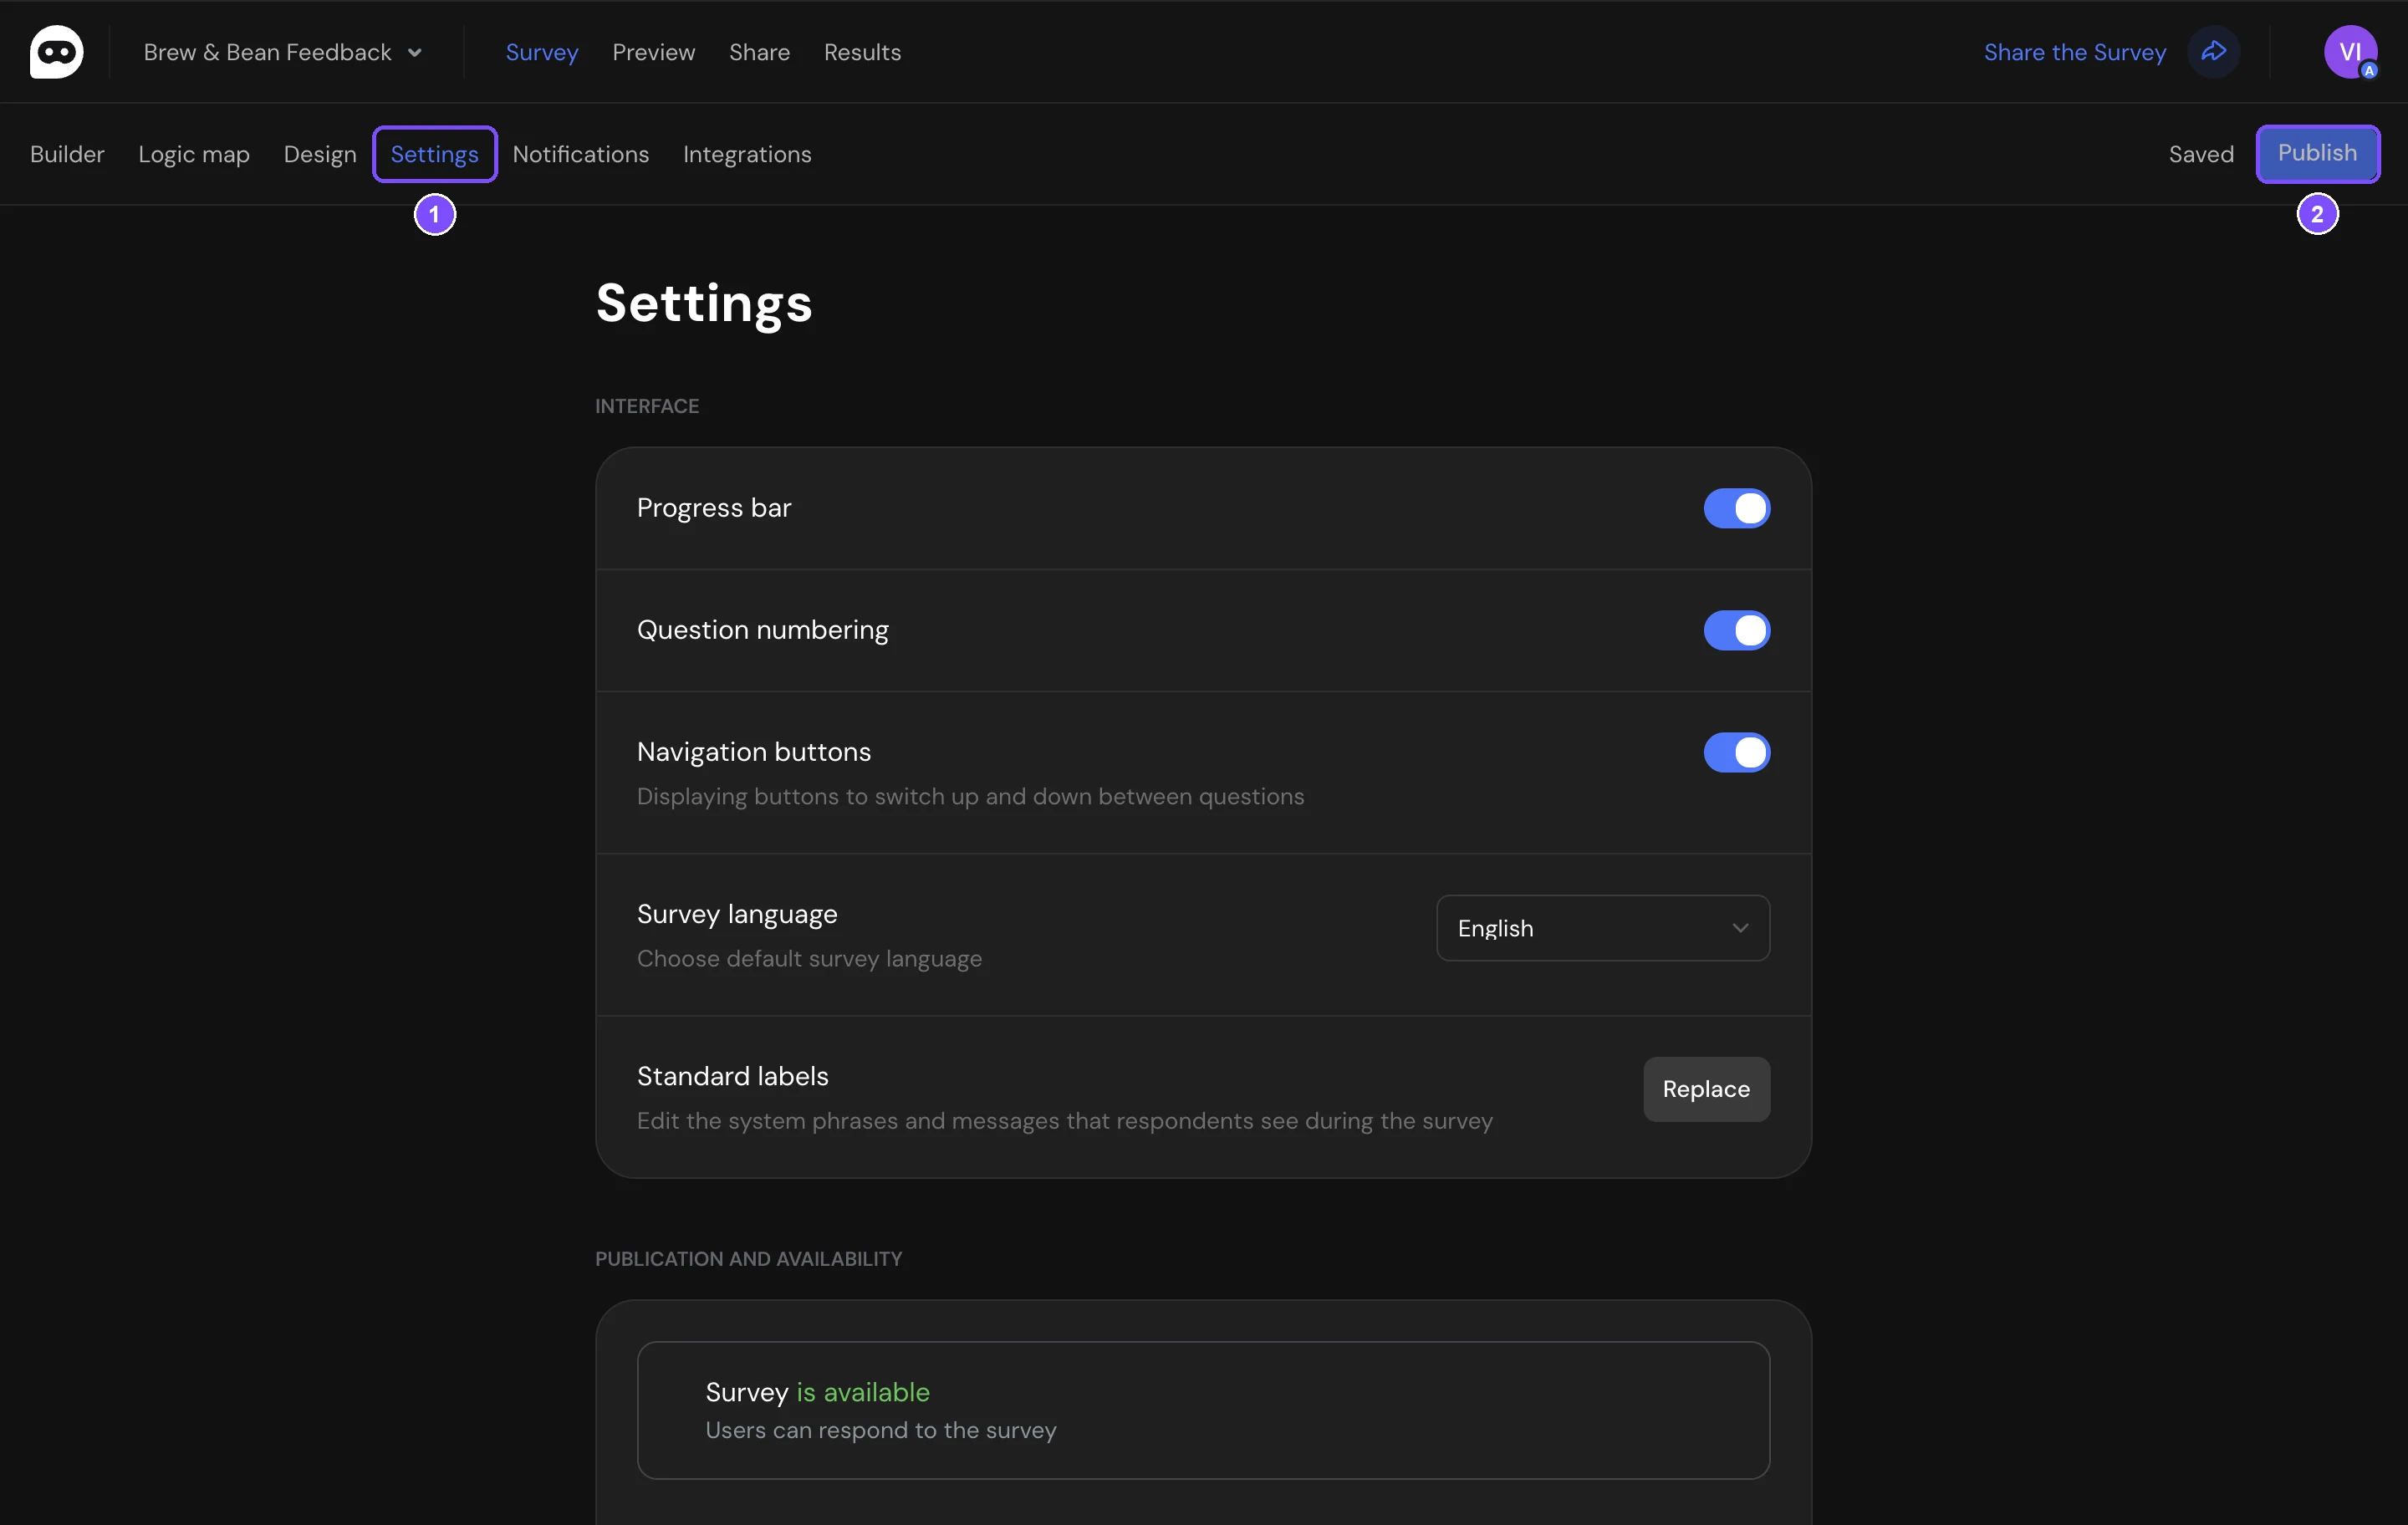Click the Settings page heading

pyautogui.click(x=704, y=303)
